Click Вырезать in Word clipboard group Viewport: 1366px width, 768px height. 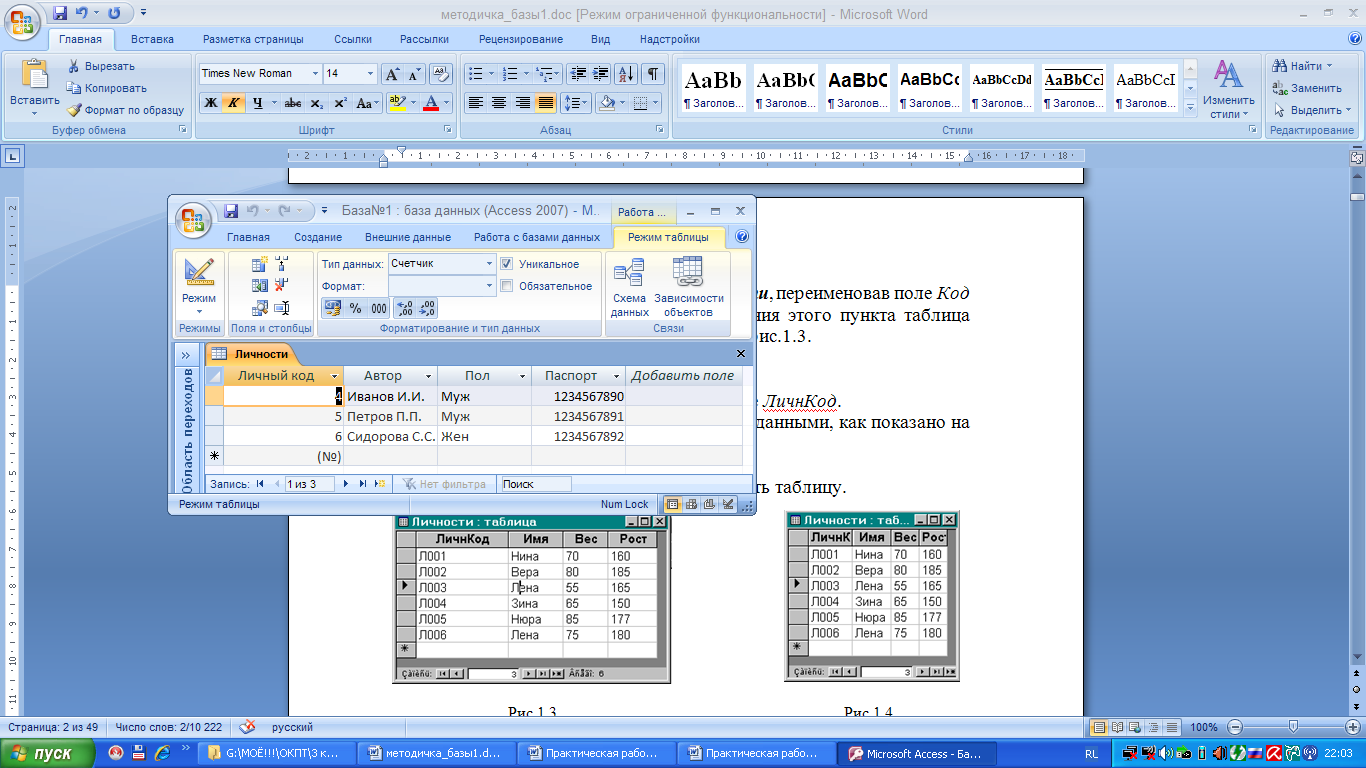click(101, 66)
